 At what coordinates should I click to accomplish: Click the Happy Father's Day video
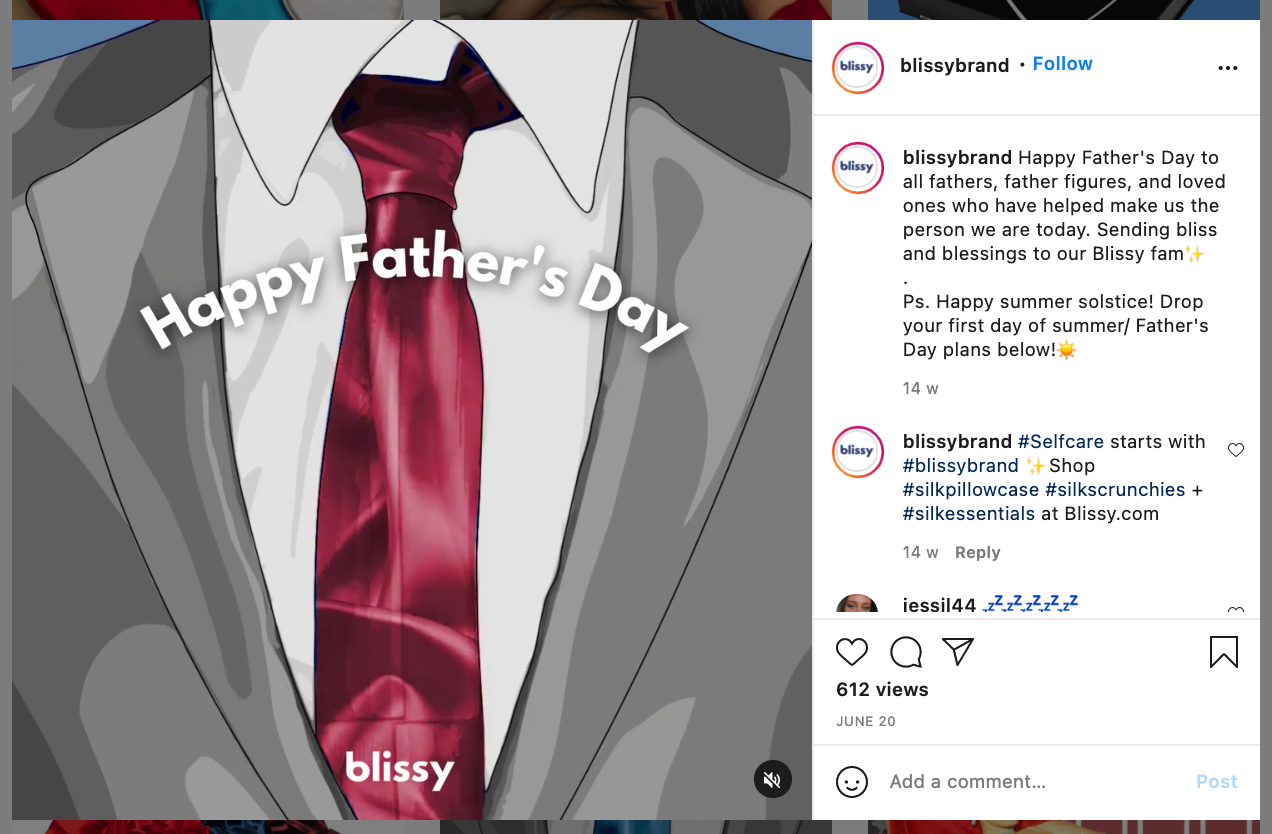point(412,420)
